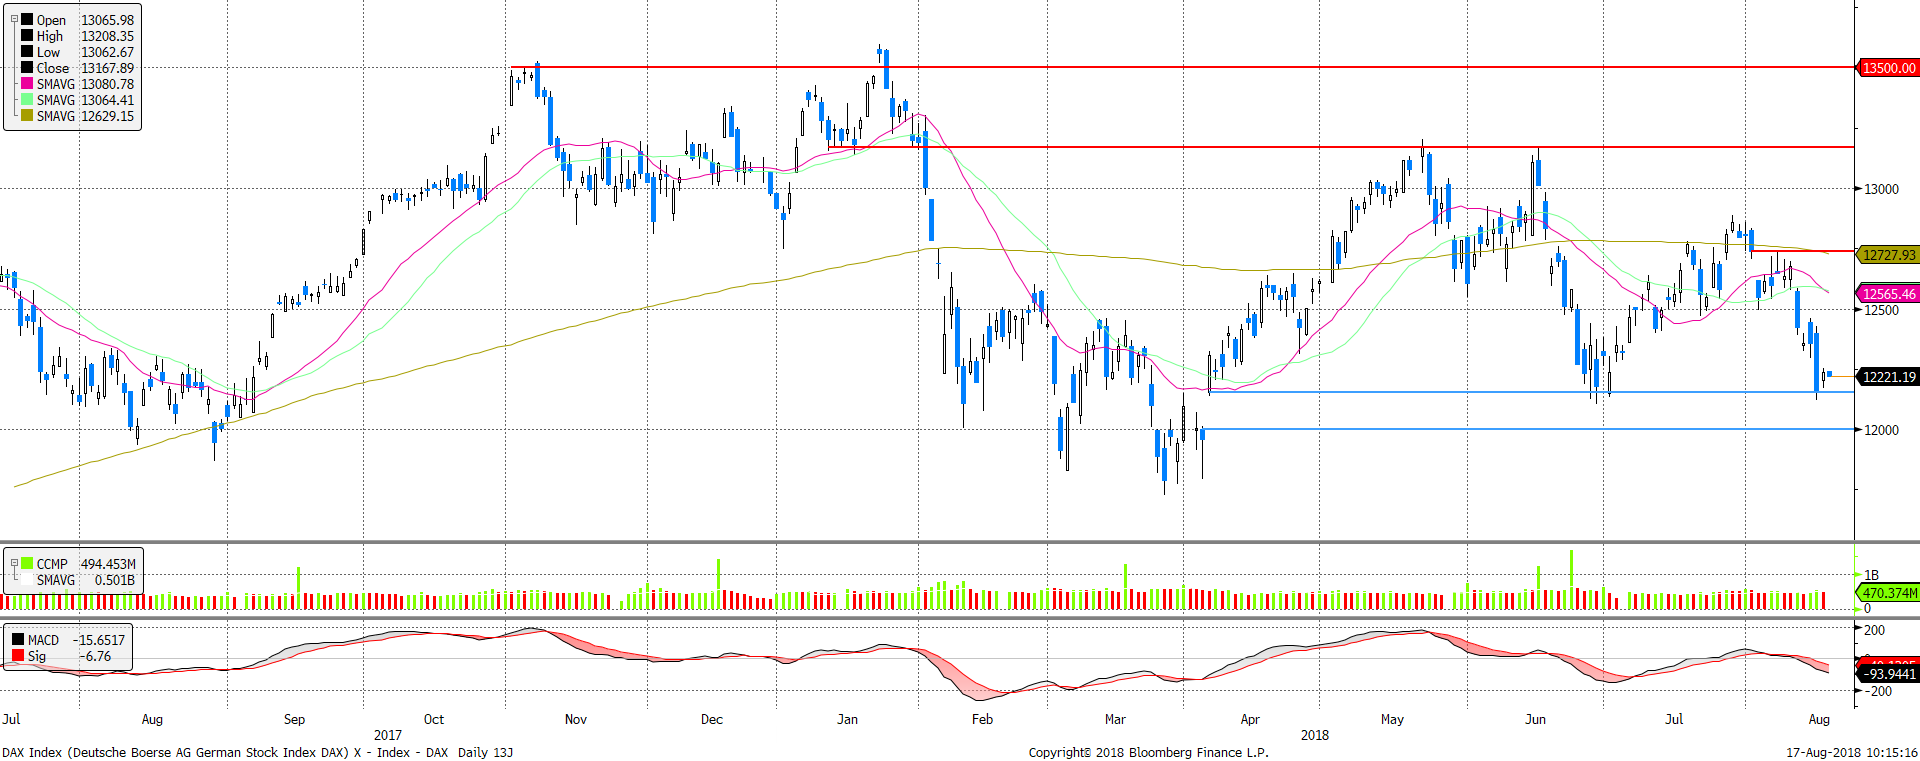Select the SMAVG value 13064.41

107,100
